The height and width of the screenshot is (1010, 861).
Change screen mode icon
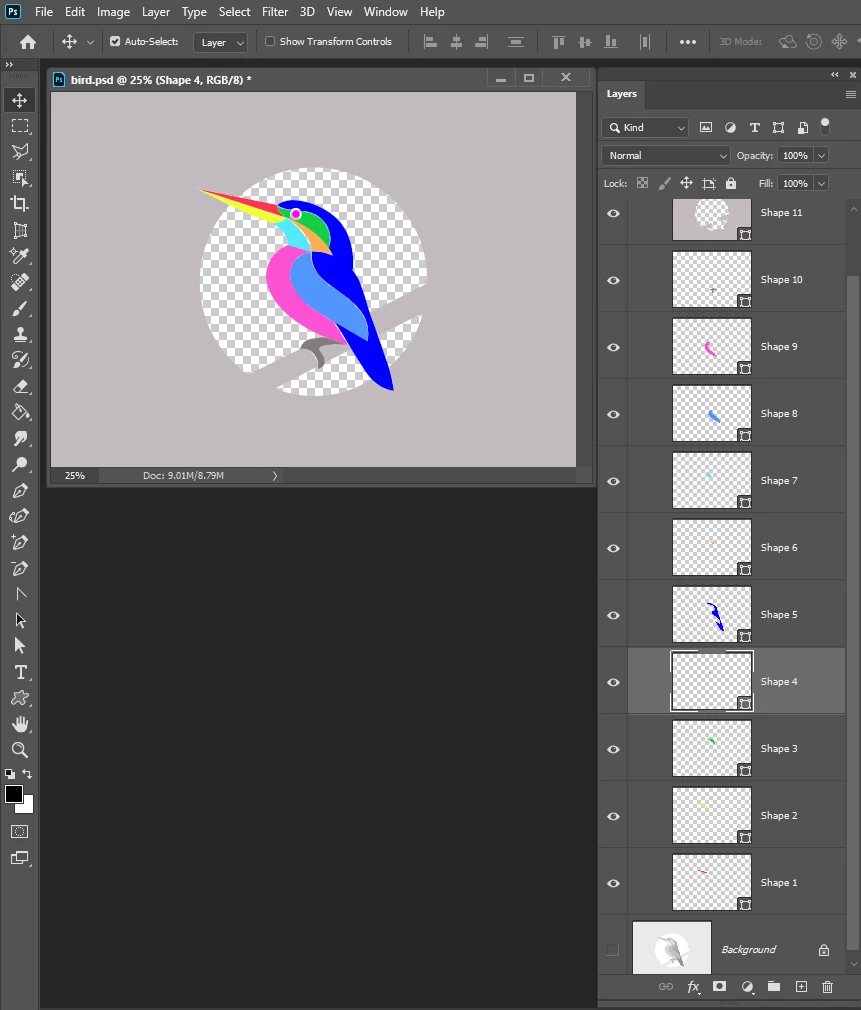[19, 858]
